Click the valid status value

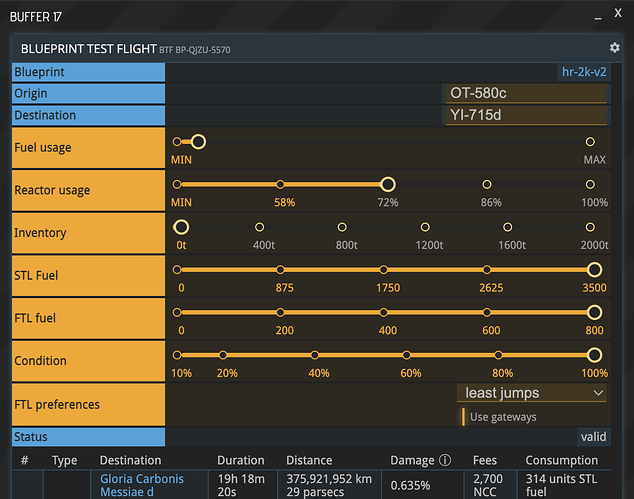593,437
